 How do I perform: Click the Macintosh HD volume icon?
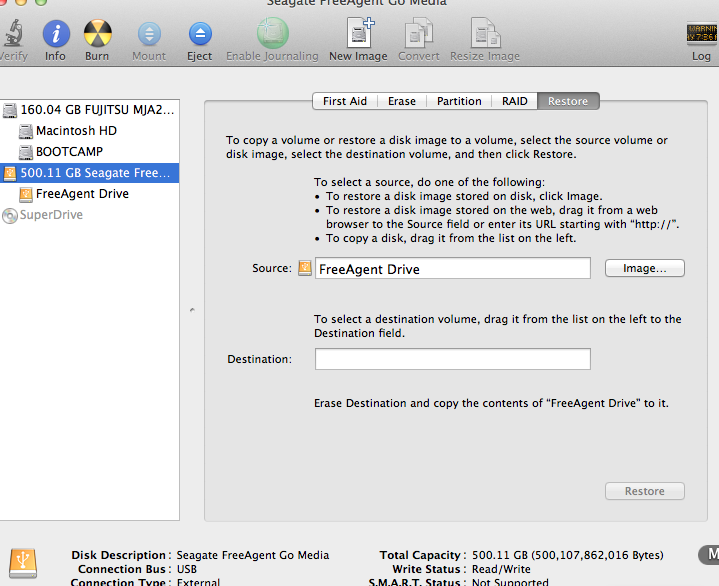point(26,131)
